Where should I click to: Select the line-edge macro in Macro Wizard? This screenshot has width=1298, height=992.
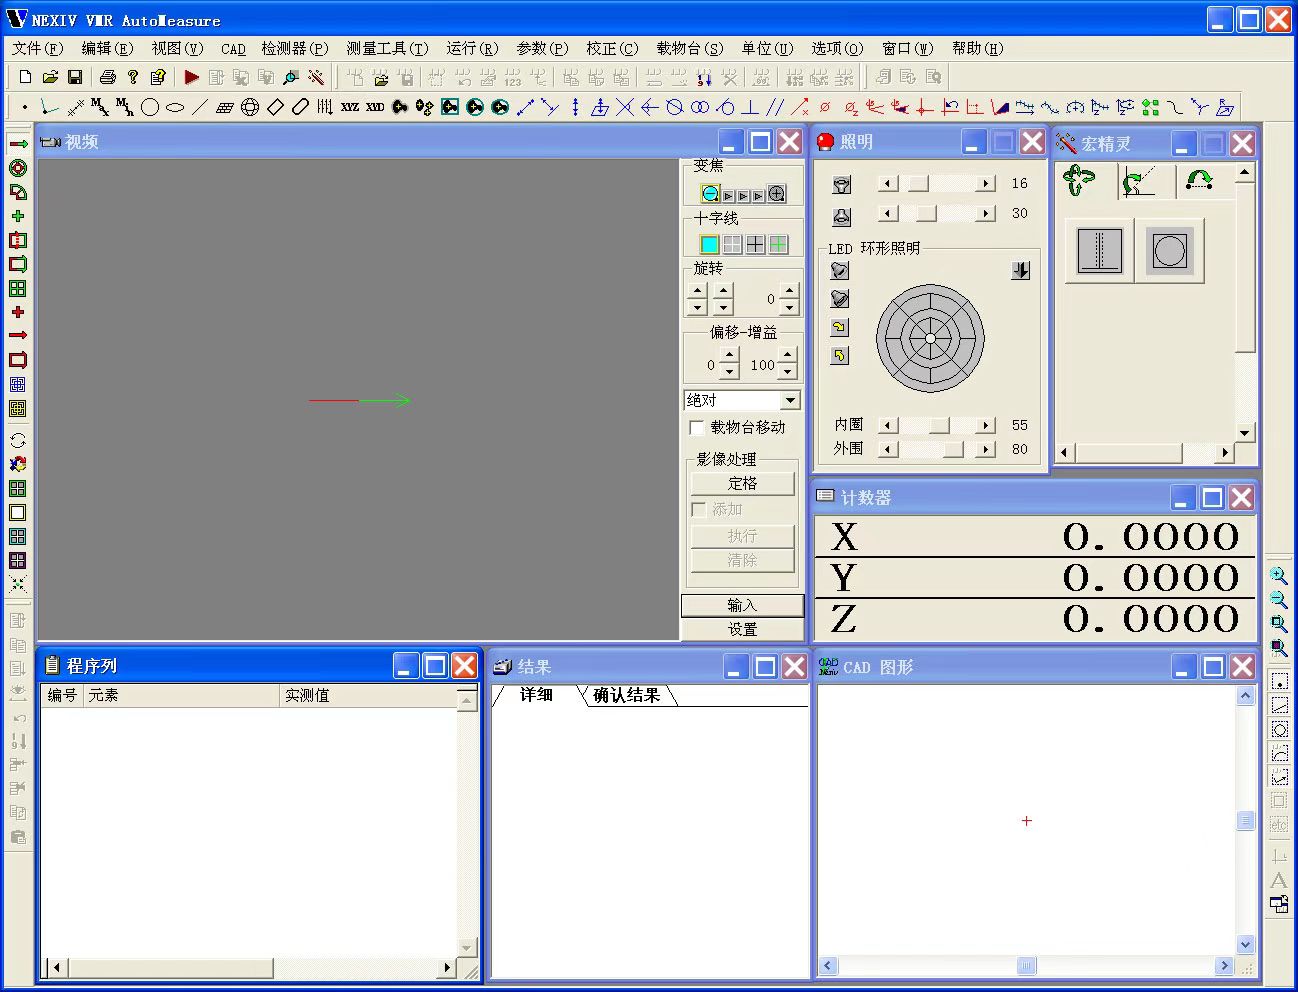coord(1099,250)
